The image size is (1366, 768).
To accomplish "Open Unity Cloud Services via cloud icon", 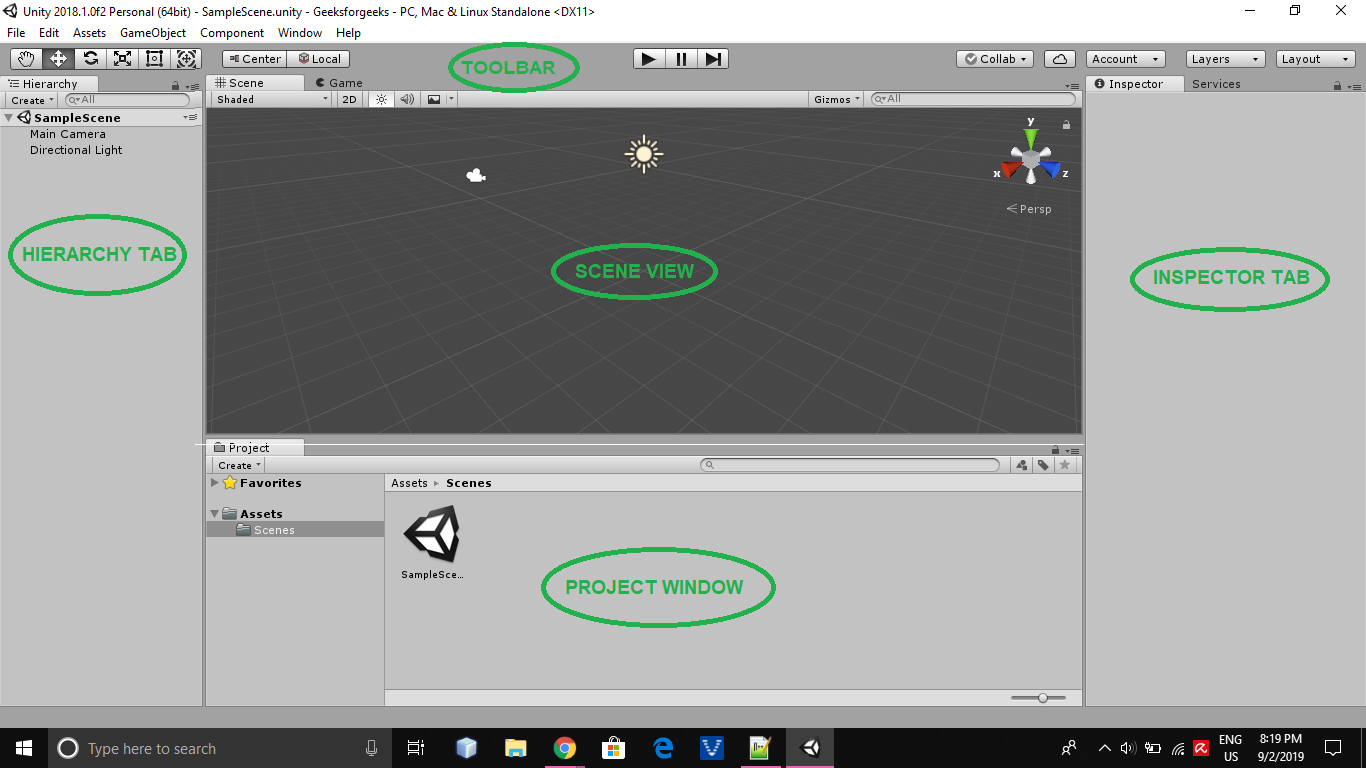I will (x=1059, y=58).
